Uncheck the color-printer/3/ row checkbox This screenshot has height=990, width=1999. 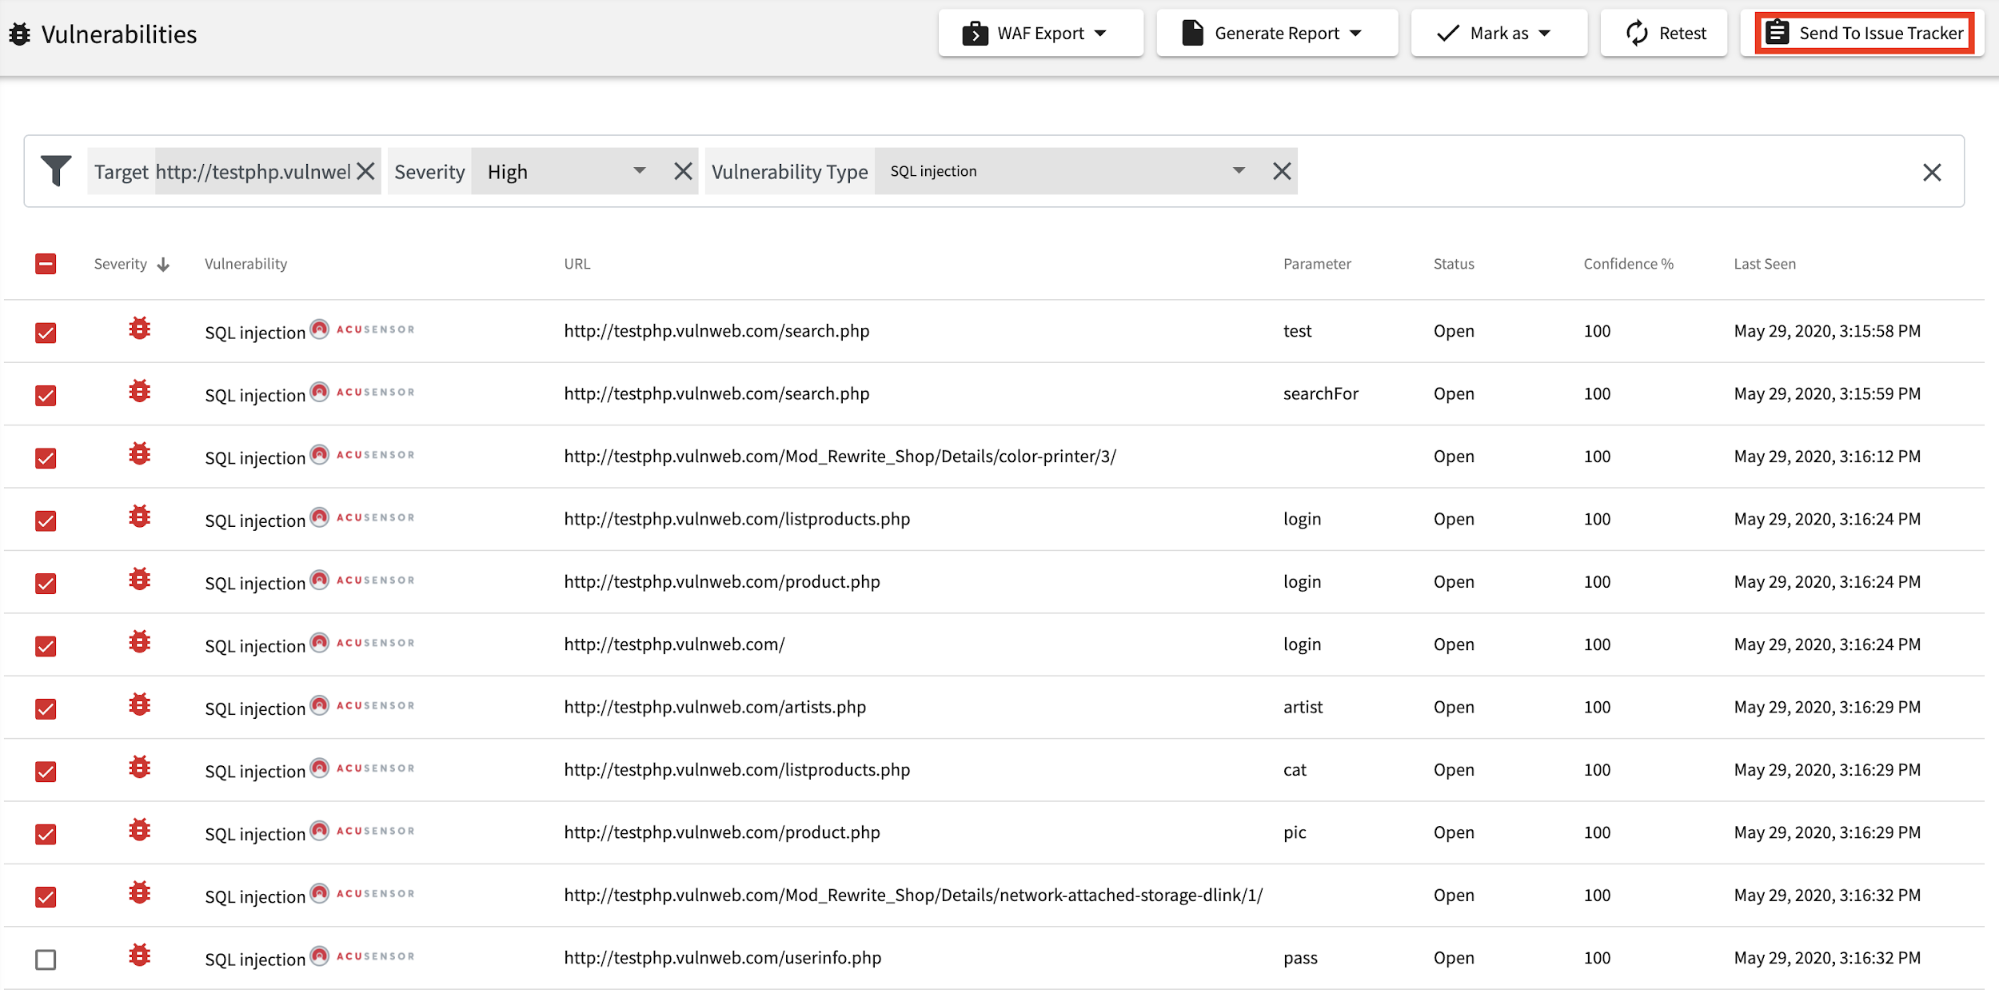point(46,458)
